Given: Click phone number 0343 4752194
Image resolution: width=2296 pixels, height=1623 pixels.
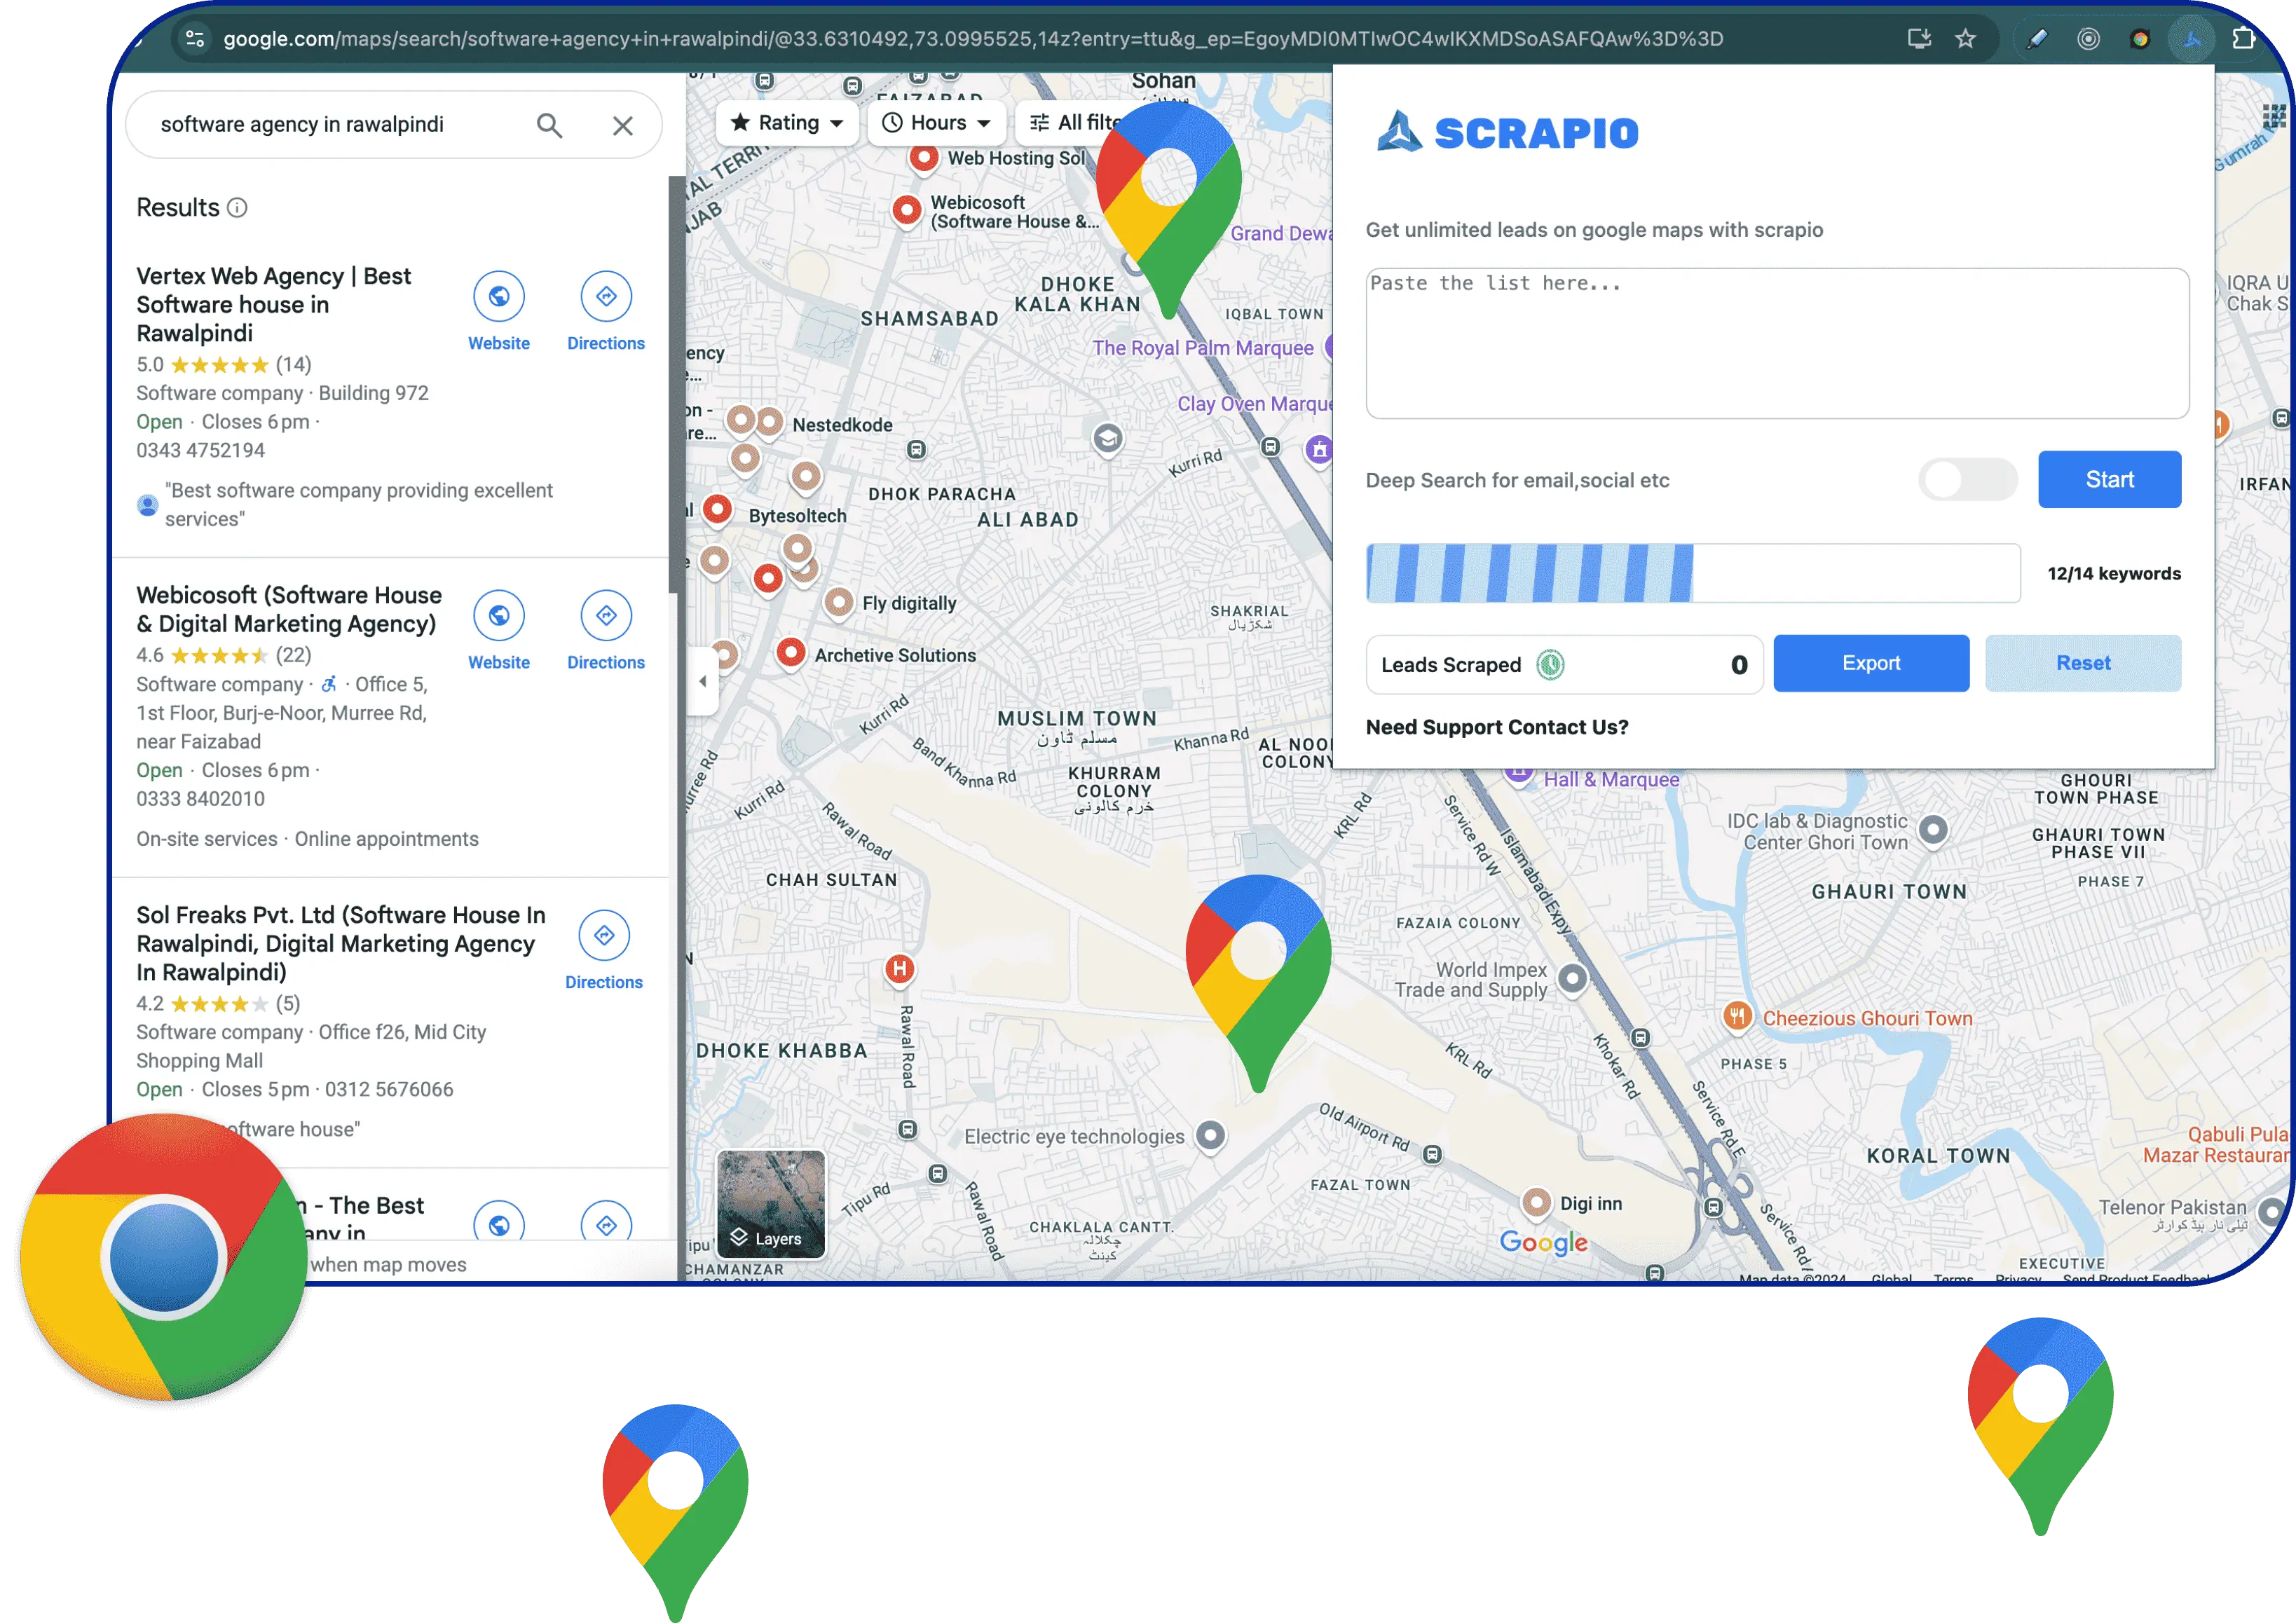Looking at the screenshot, I should click(200, 450).
